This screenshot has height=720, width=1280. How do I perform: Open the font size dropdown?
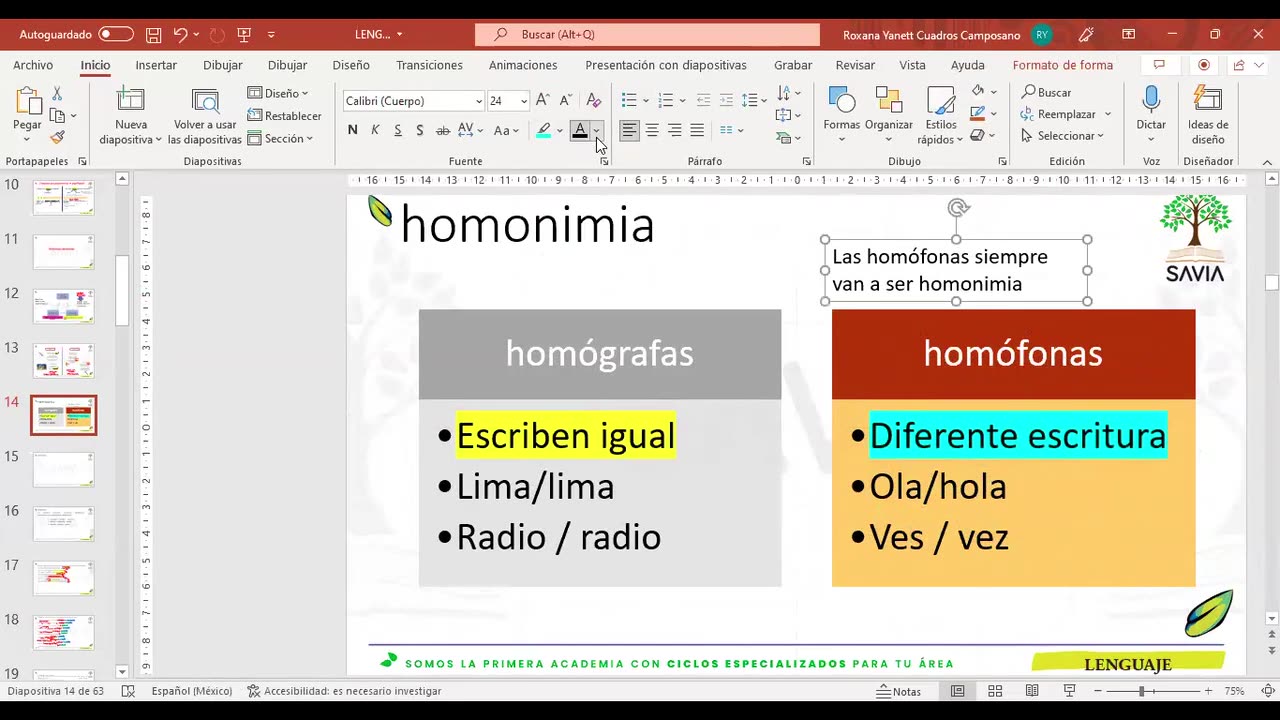pyautogui.click(x=523, y=101)
